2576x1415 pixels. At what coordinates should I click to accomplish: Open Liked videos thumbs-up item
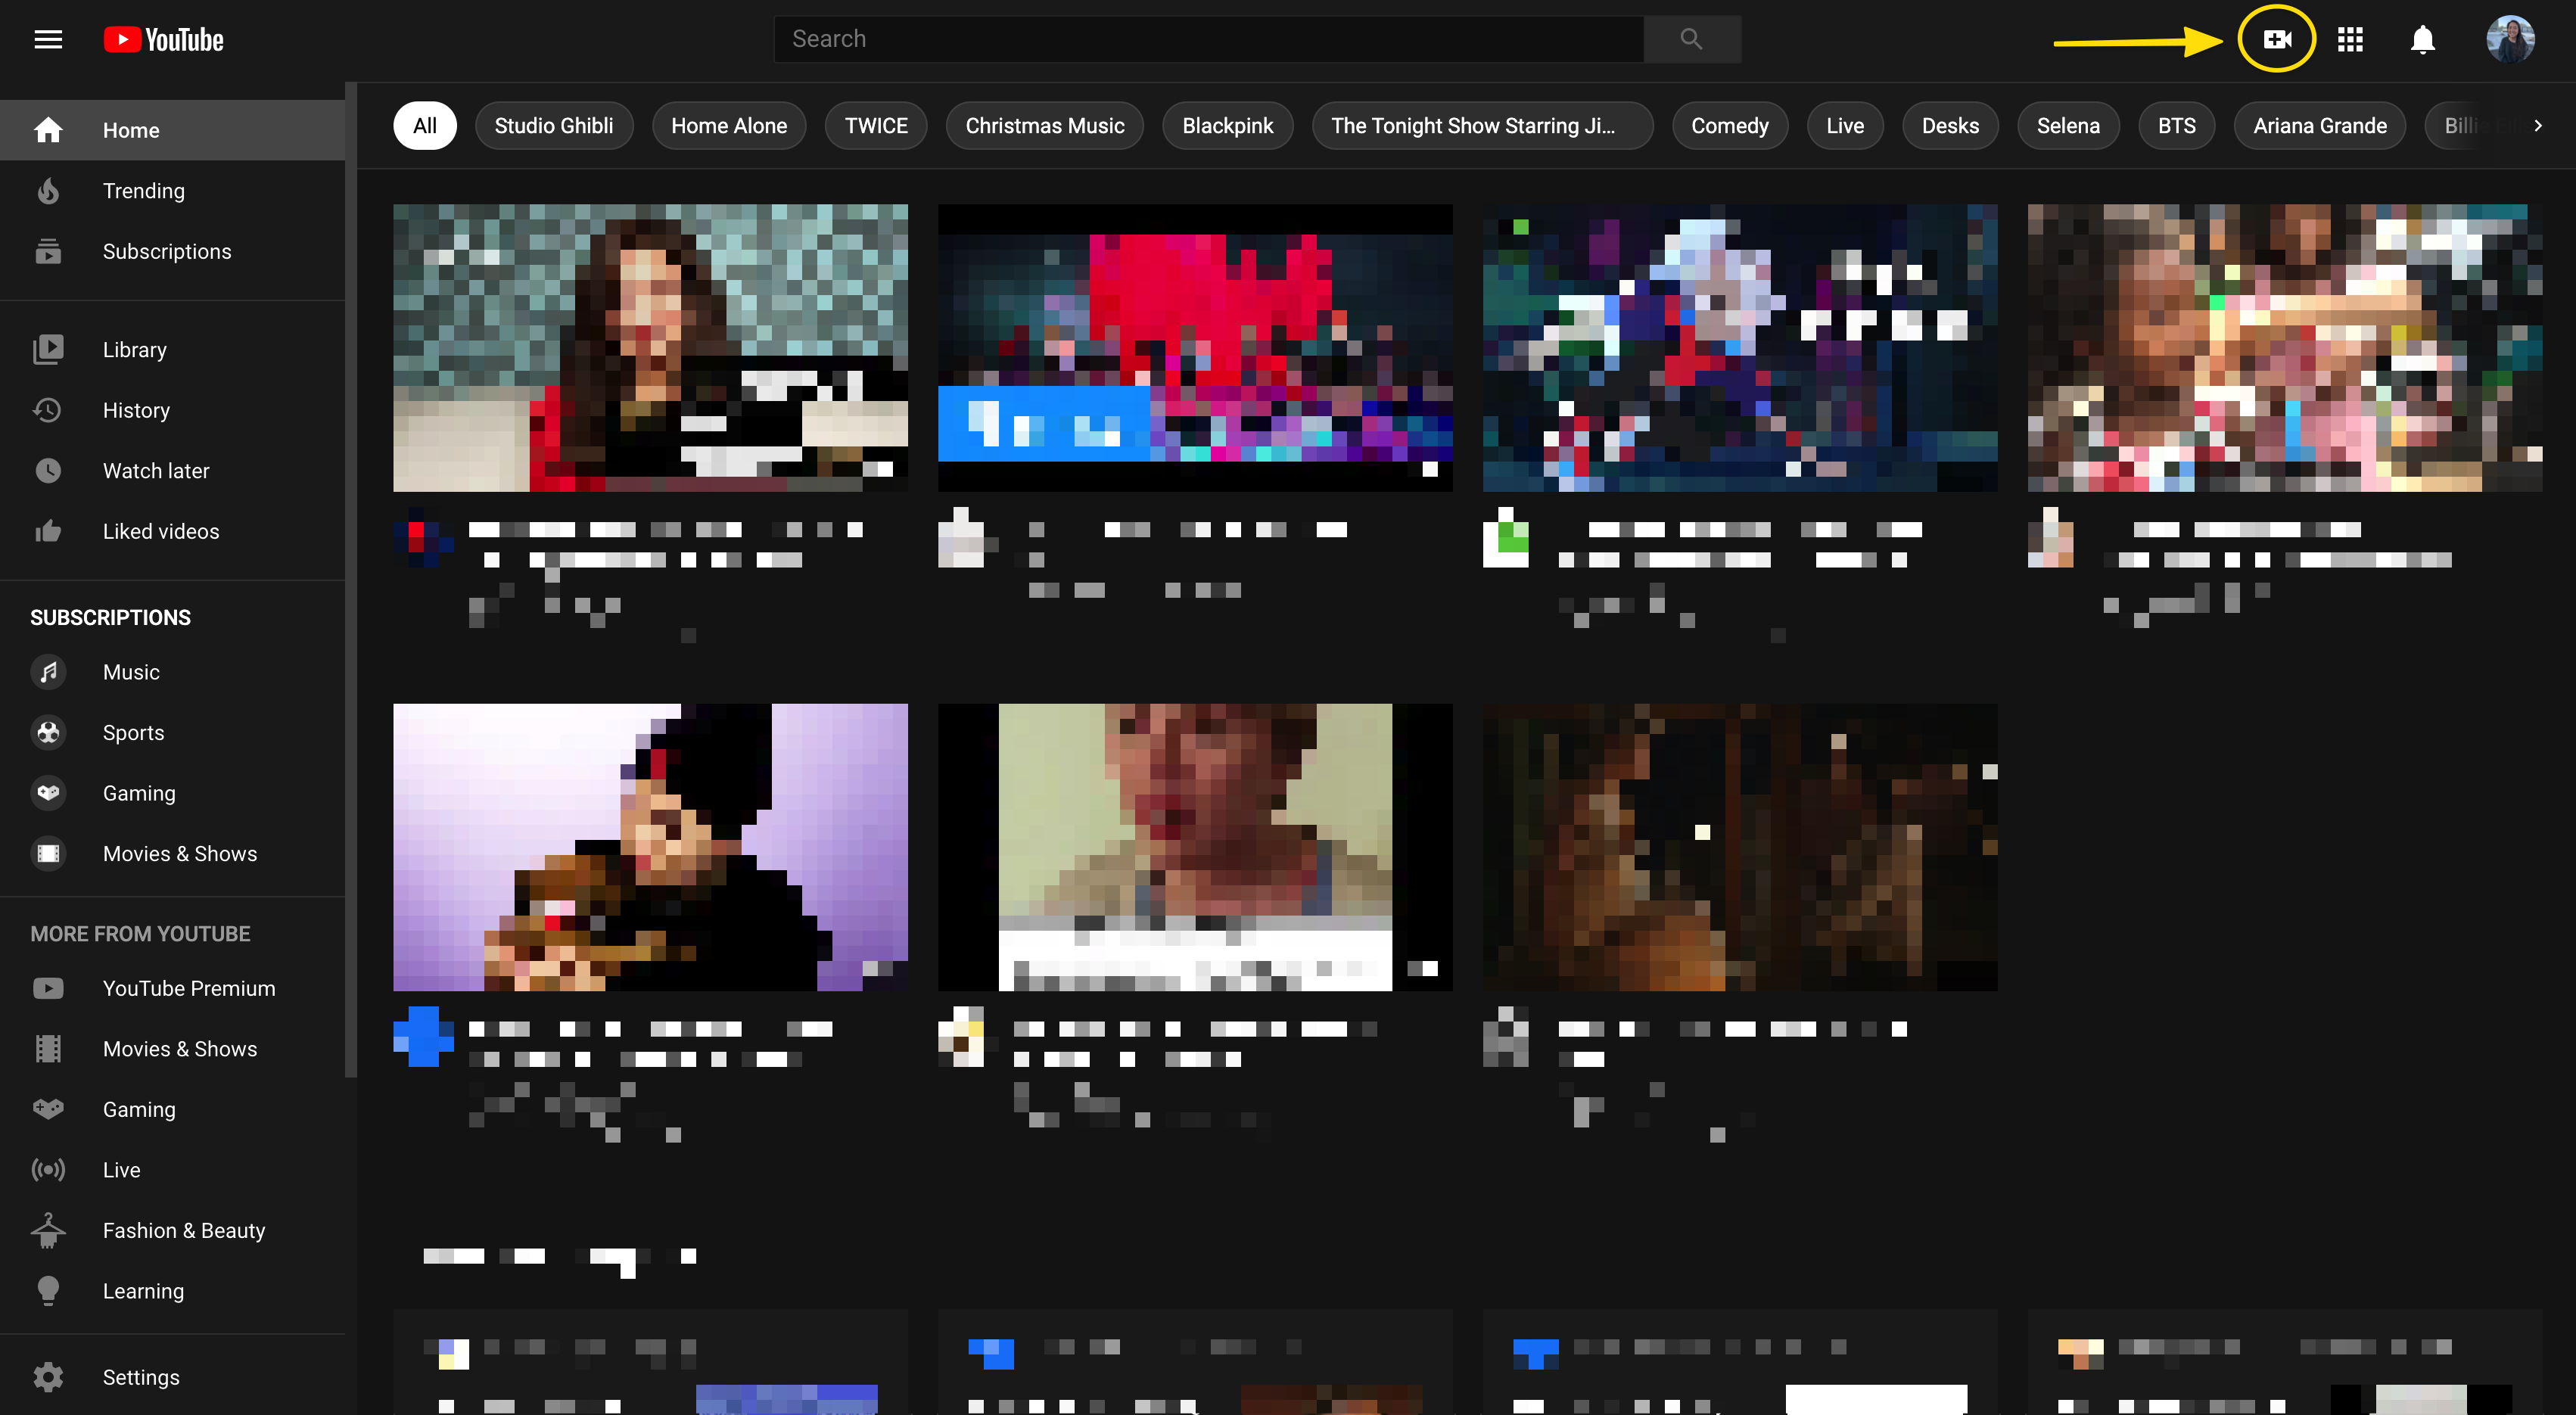pyautogui.click(x=160, y=531)
